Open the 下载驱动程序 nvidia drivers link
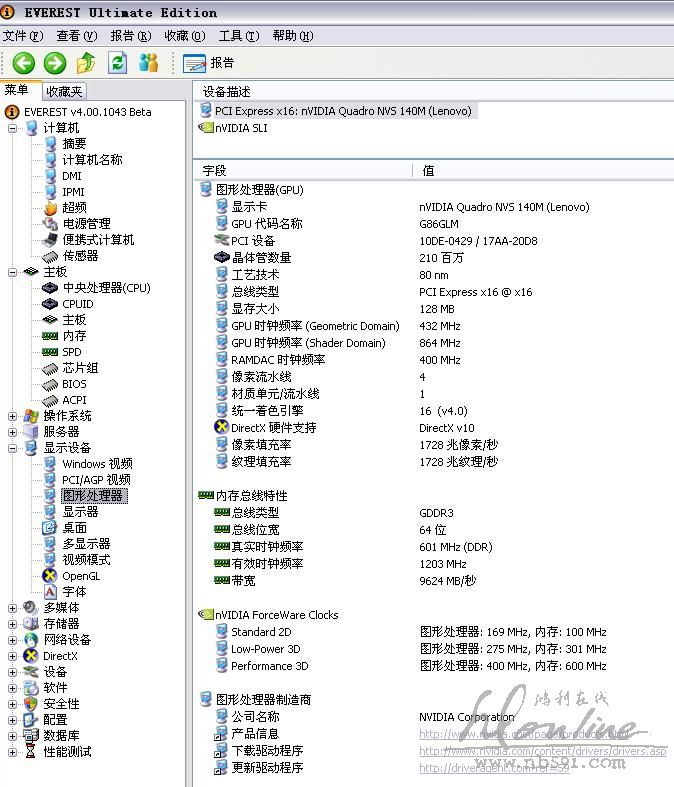This screenshot has height=787, width=674. click(542, 751)
